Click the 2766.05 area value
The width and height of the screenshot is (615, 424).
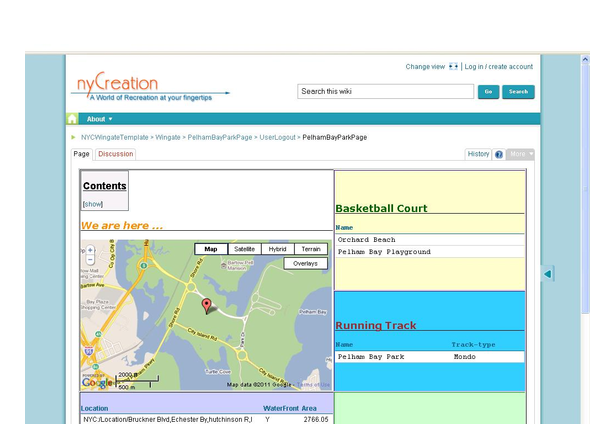316,419
